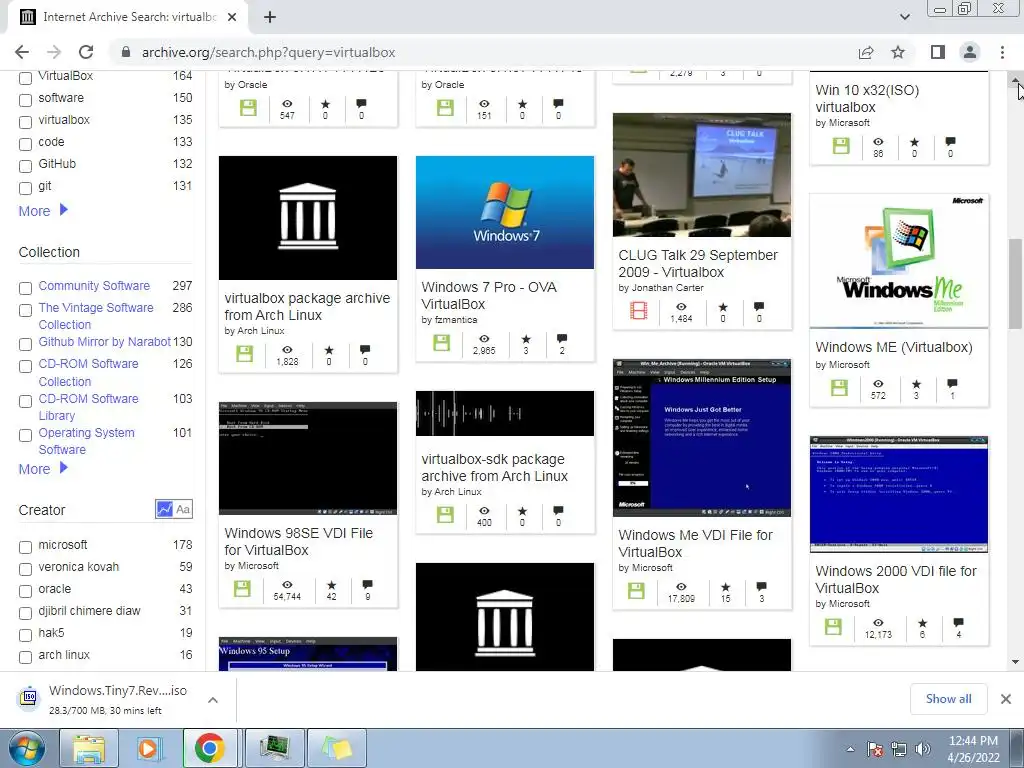The image size is (1024, 768).
Task: Click floppy icon on Windows 2000 VDI card
Action: (833, 627)
